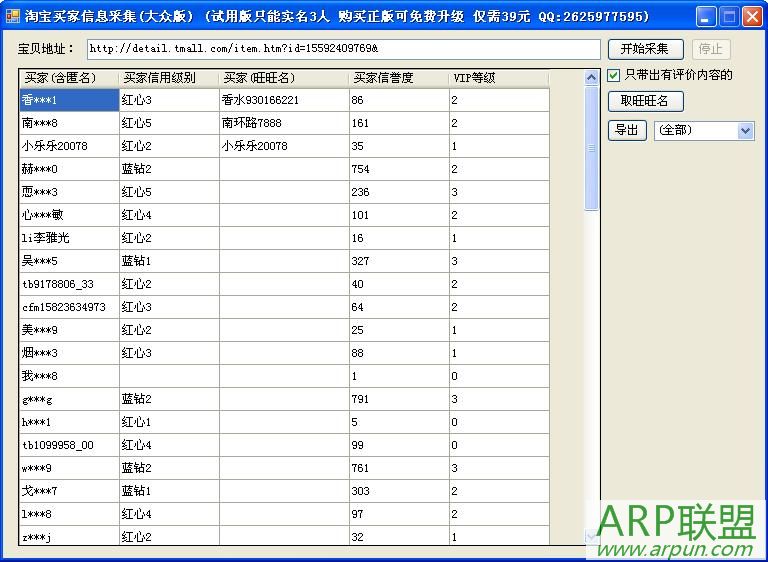Screen dimensions: 768x562
Task: Select the cell 香***1
Action: pos(69,100)
